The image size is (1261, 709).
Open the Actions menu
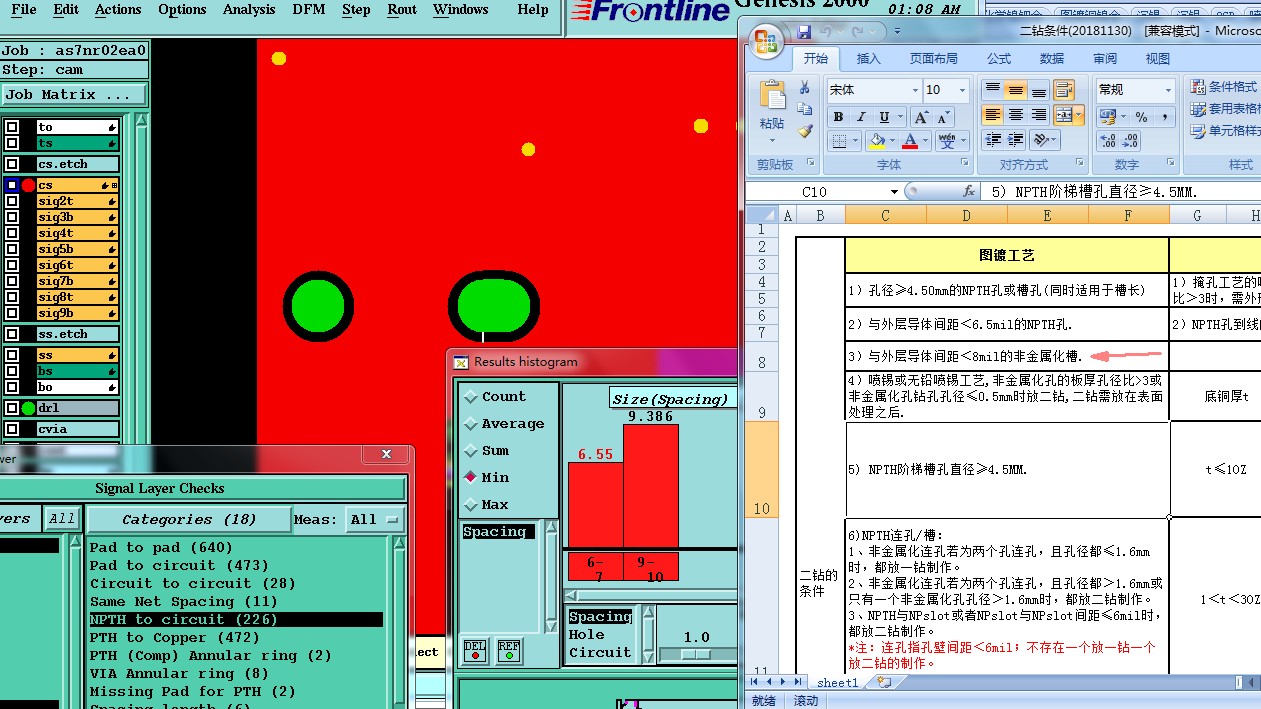point(118,10)
